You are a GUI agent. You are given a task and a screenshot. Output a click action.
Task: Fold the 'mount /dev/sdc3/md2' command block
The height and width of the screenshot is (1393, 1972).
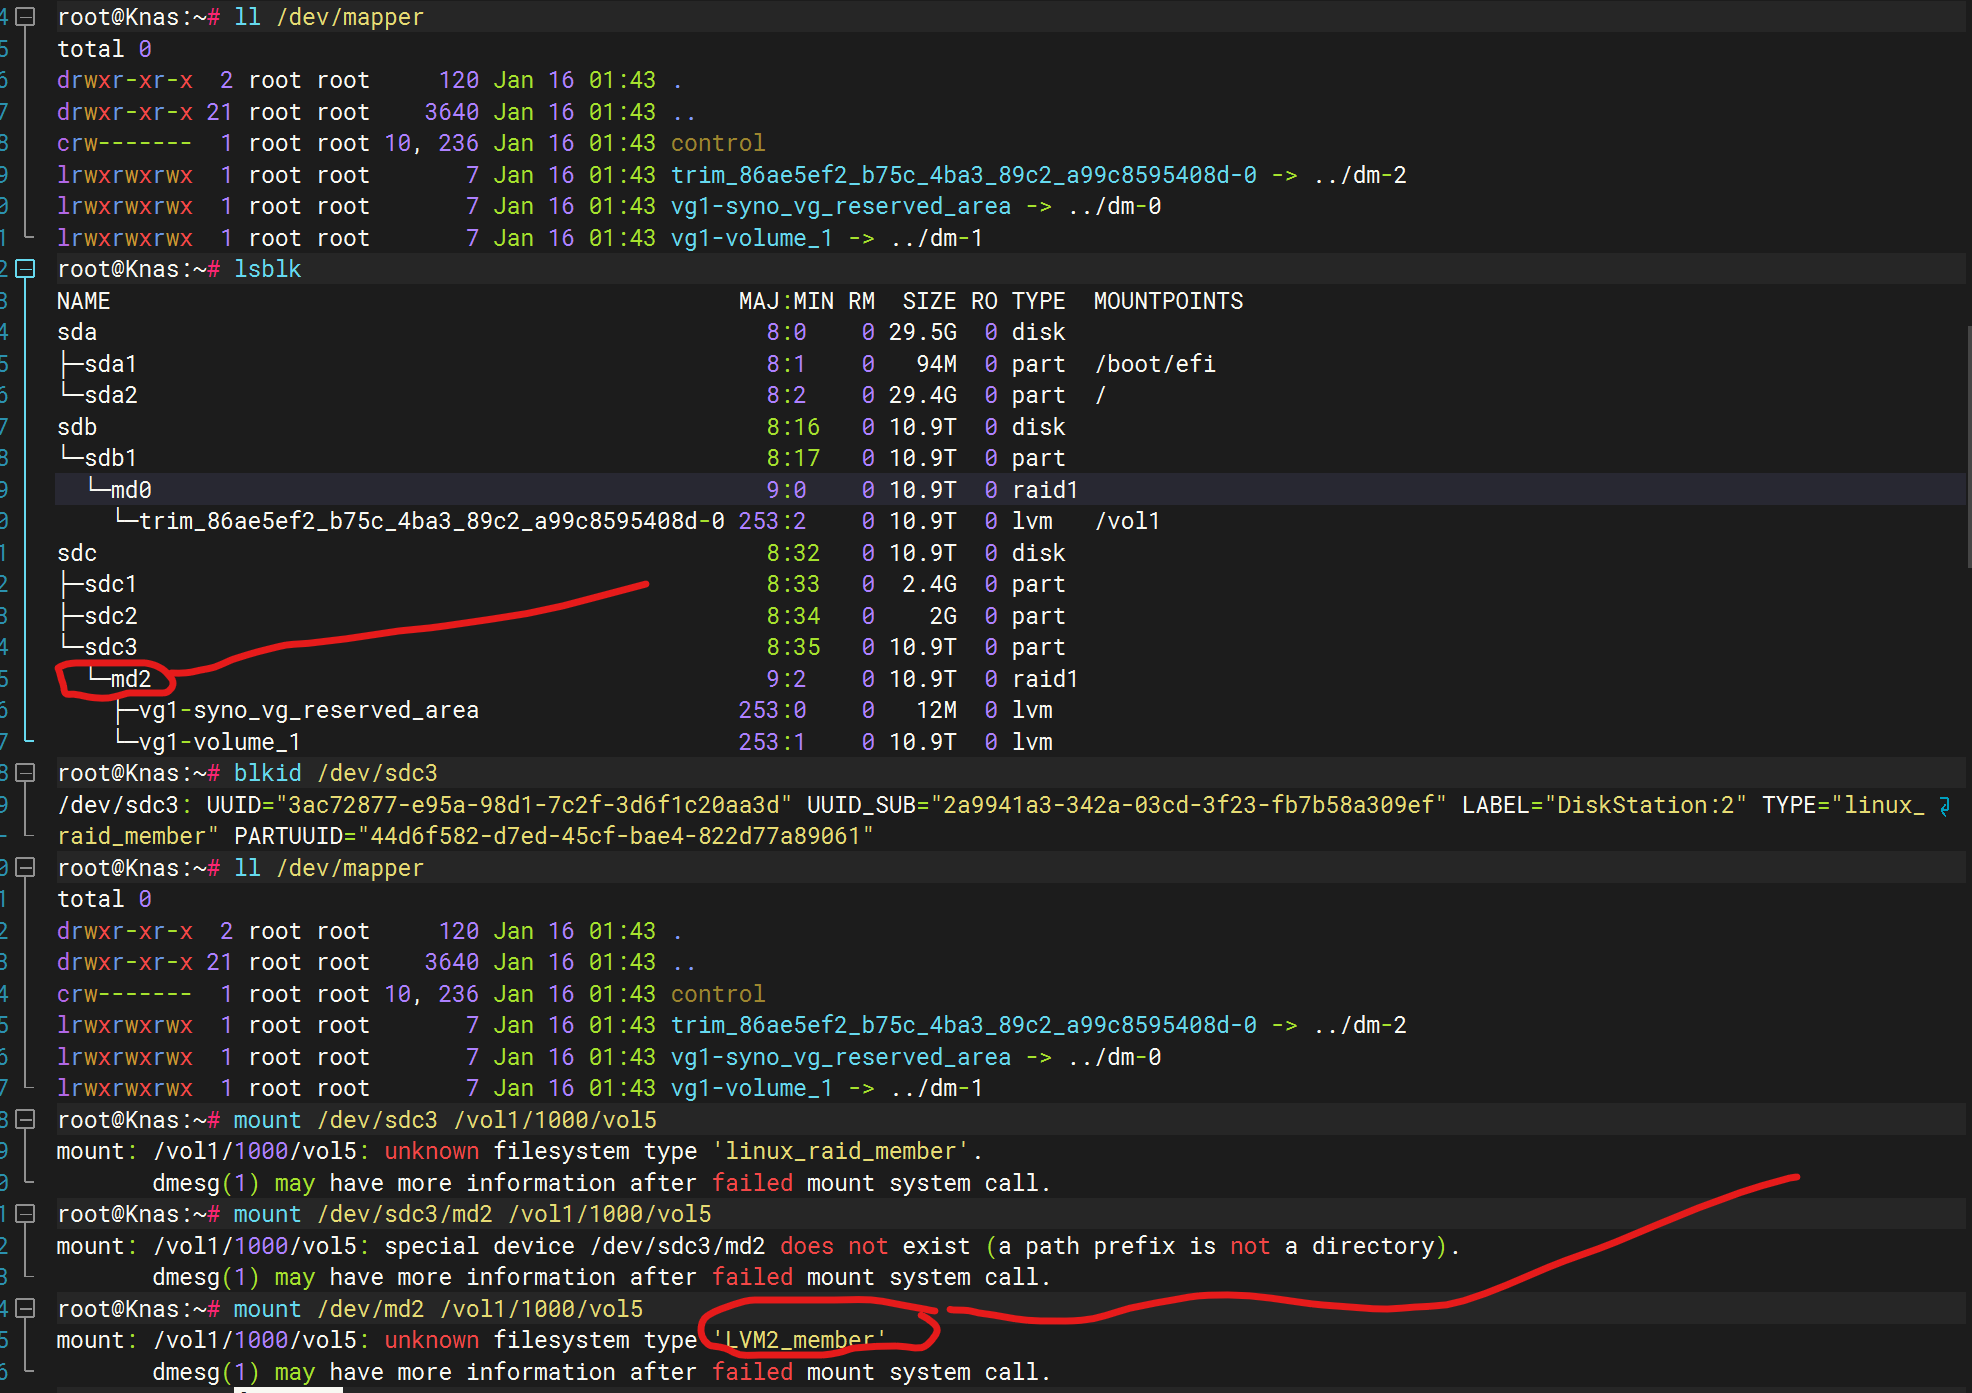pos(27,1214)
